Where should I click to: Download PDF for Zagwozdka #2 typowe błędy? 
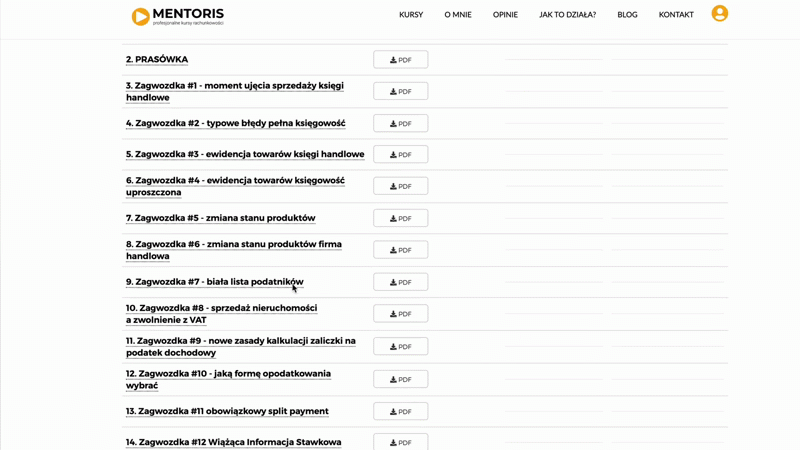(x=401, y=123)
